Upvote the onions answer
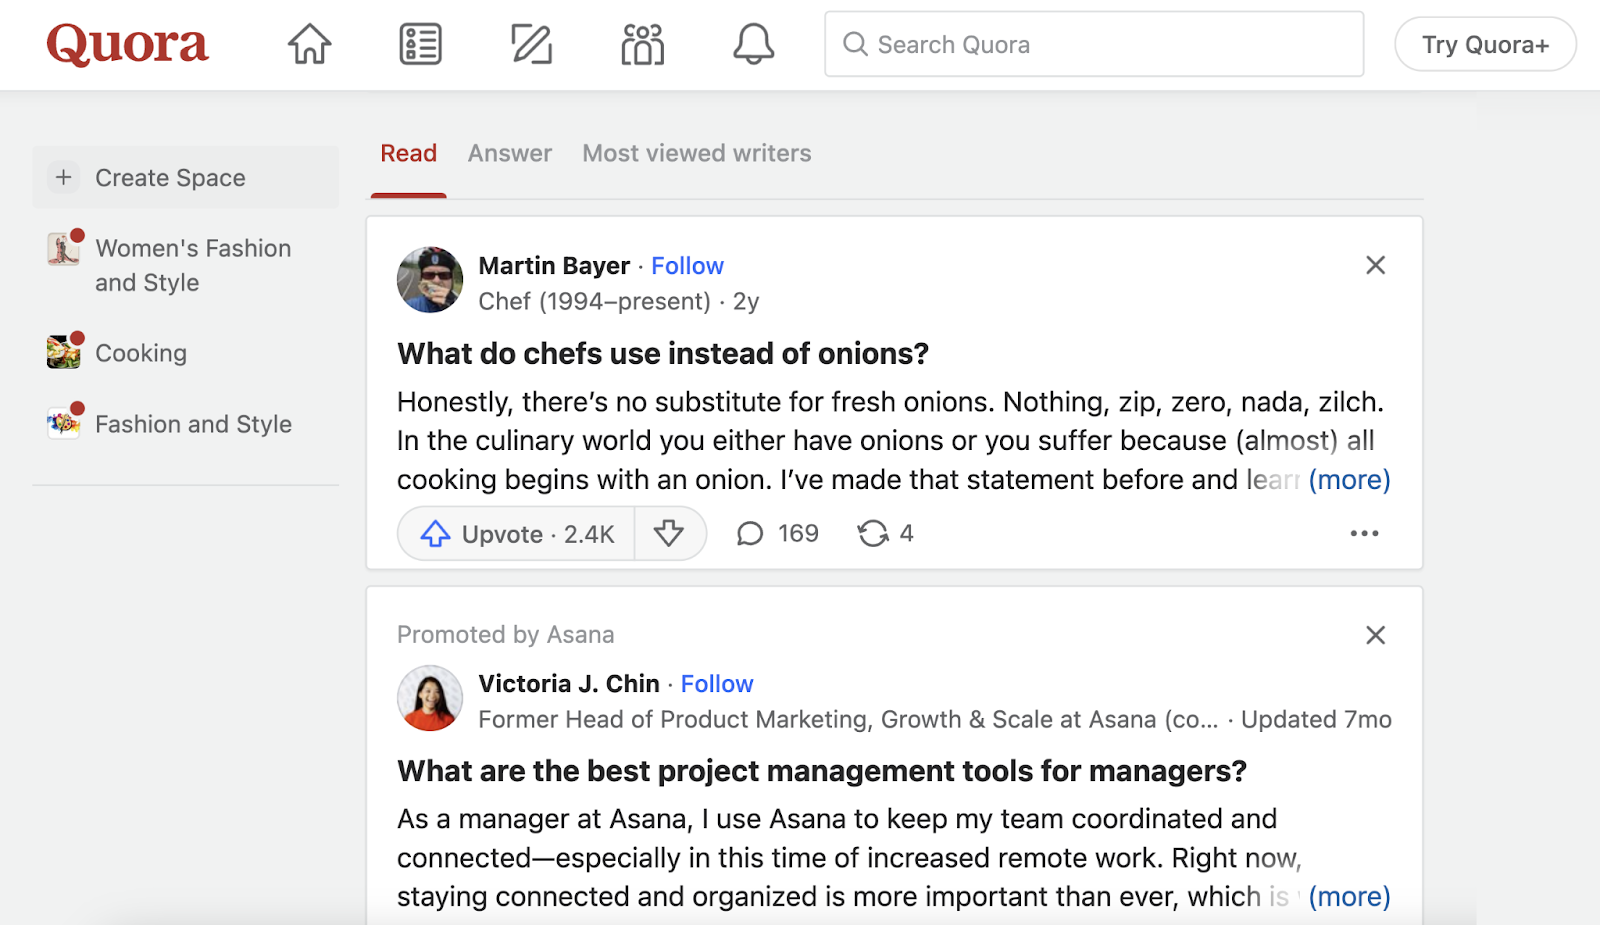This screenshot has height=925, width=1600. click(x=514, y=533)
